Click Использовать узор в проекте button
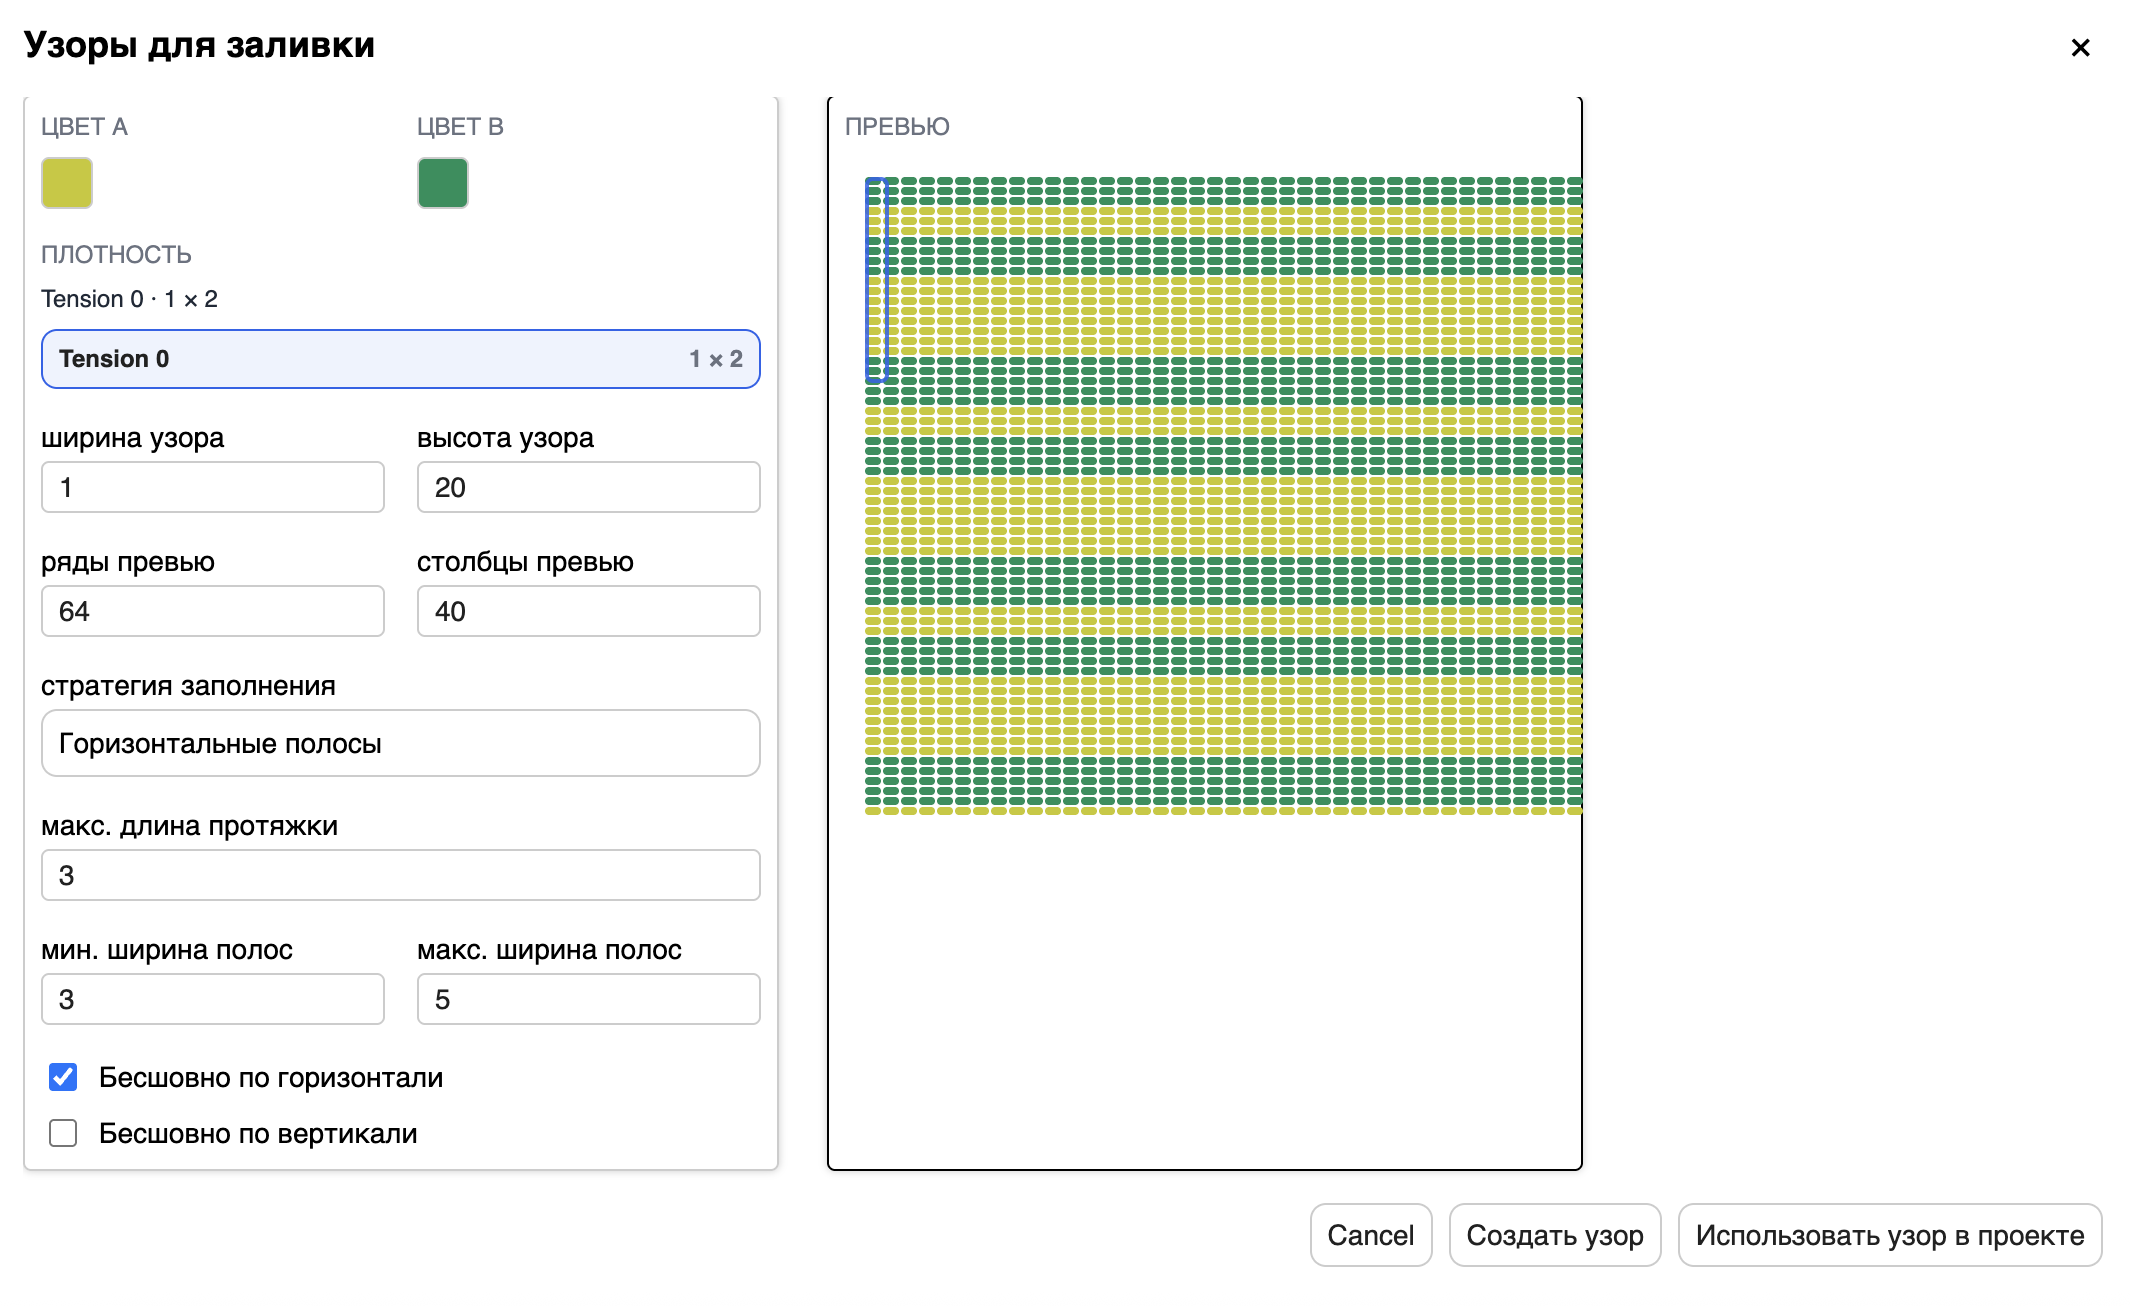2130x1306 pixels. (x=1889, y=1235)
